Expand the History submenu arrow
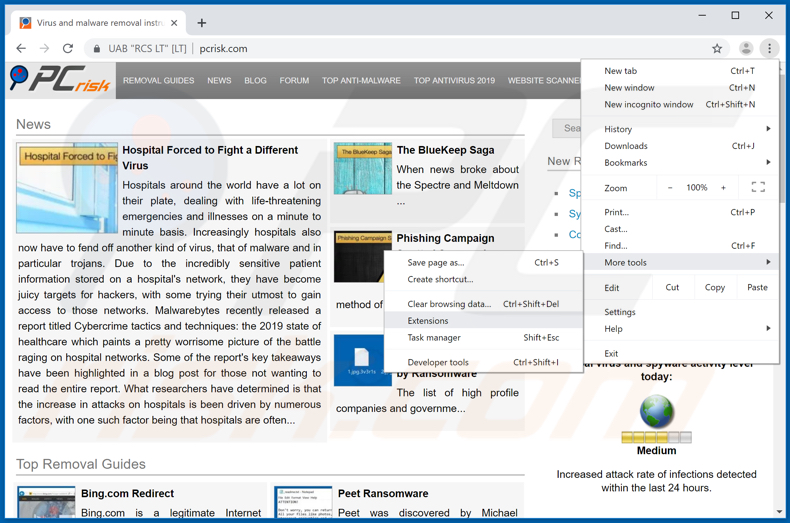Viewport: 790px width, 523px height. pyautogui.click(x=768, y=128)
